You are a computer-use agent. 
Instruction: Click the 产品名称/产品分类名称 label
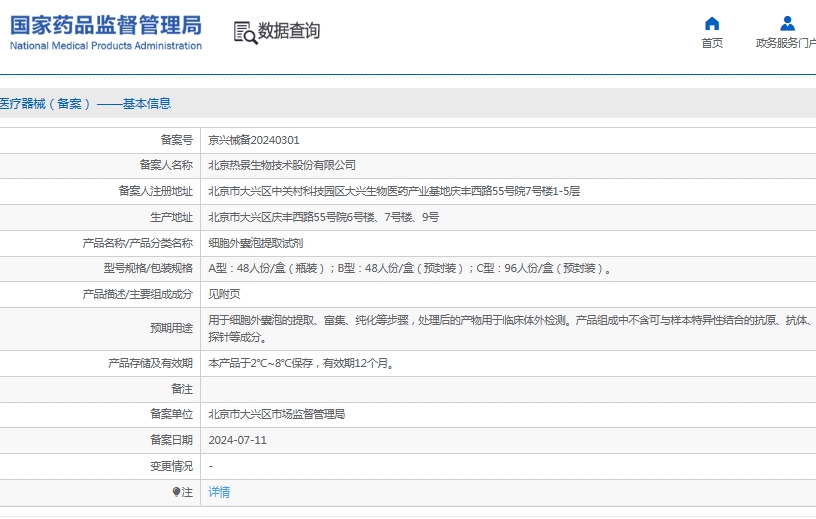click(137, 243)
